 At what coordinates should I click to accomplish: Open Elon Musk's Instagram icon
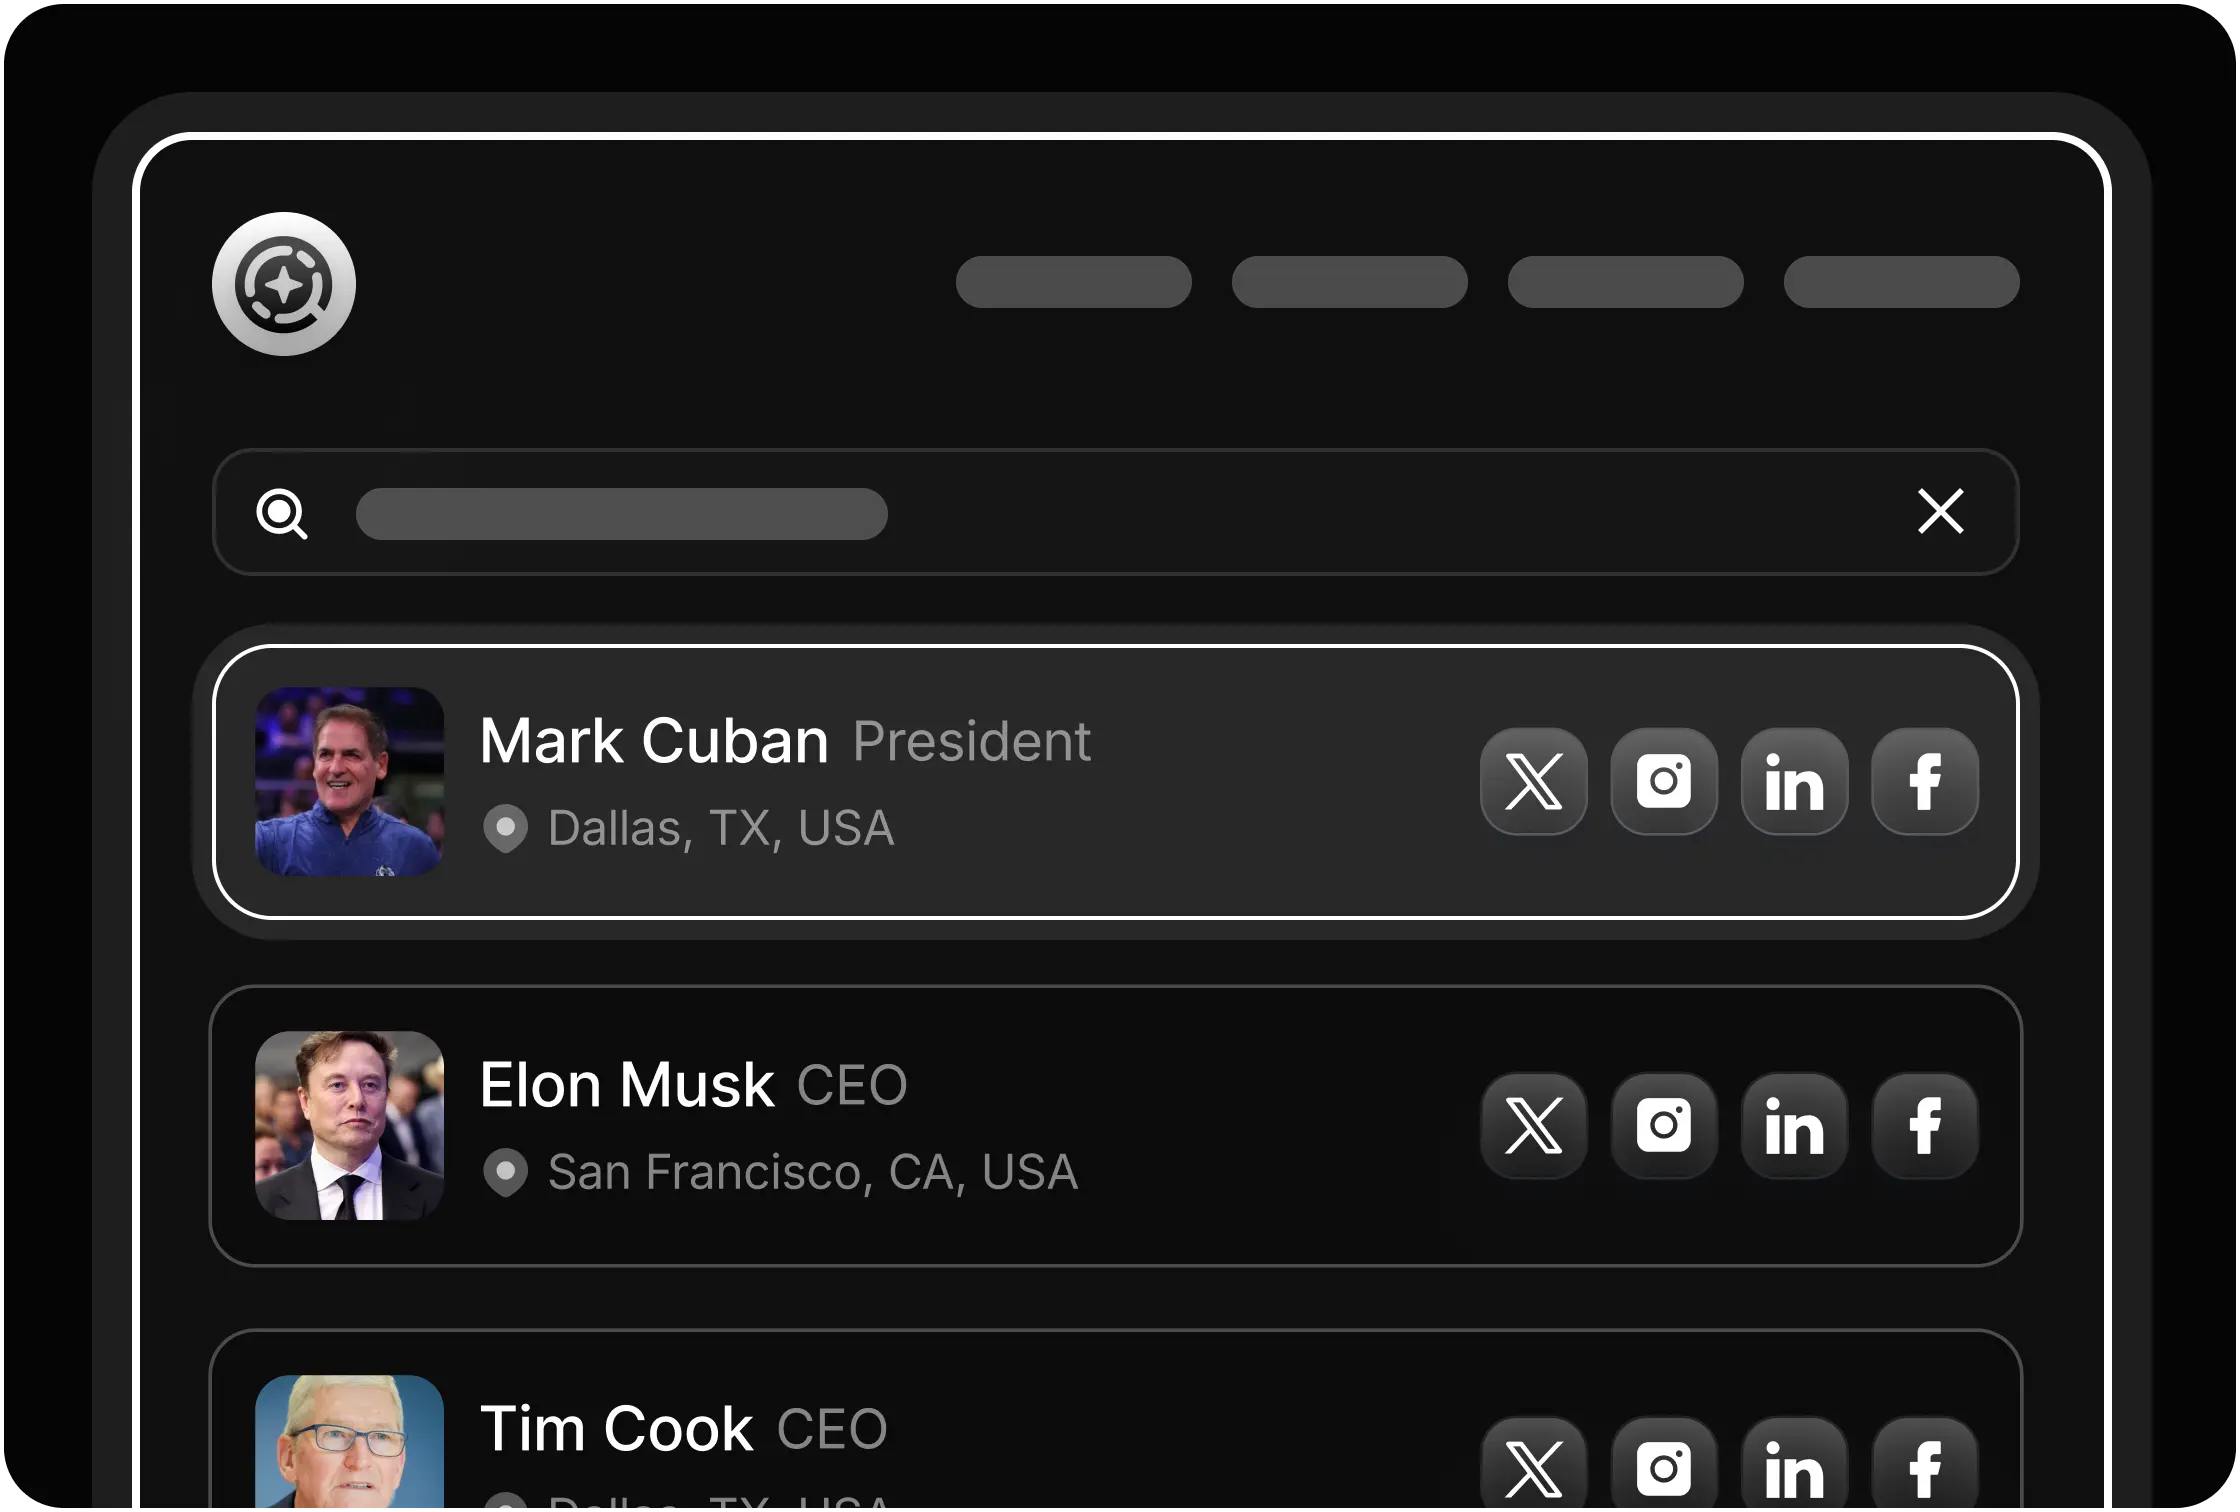(x=1664, y=1126)
